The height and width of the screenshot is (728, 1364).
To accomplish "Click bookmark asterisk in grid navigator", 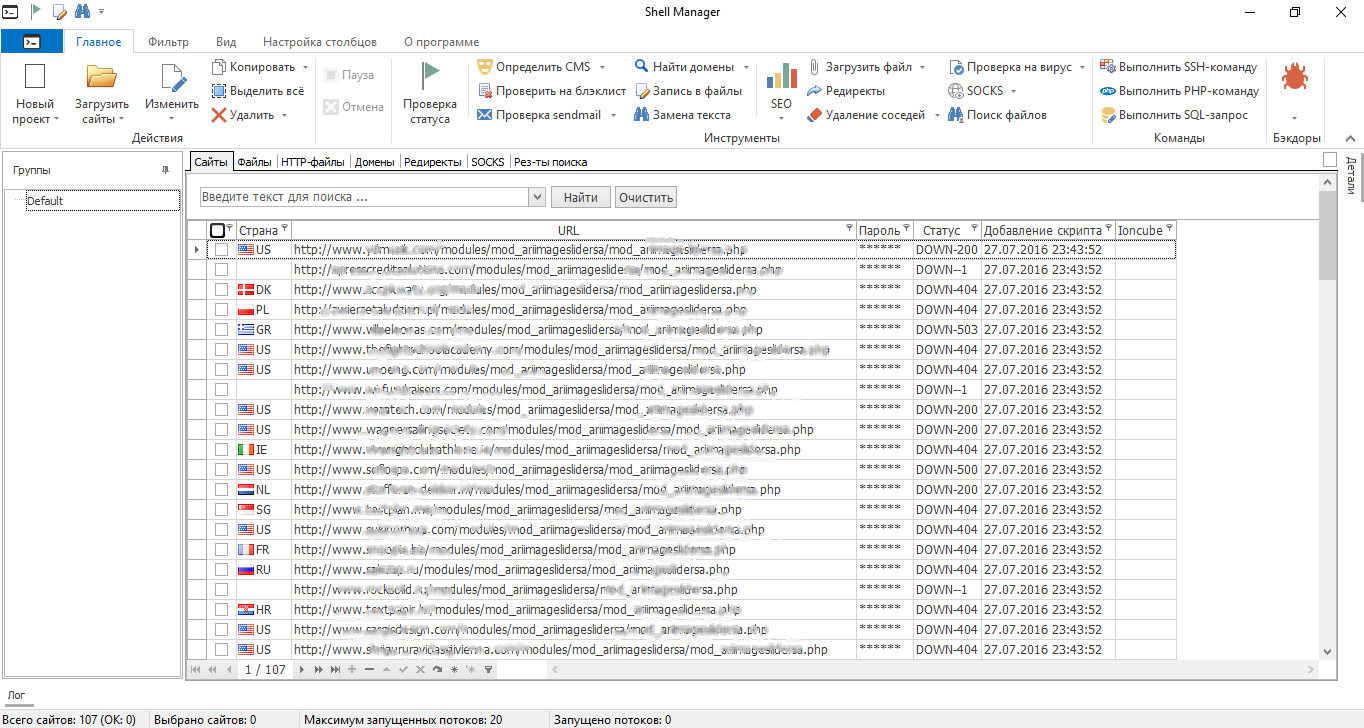I will 455,669.
